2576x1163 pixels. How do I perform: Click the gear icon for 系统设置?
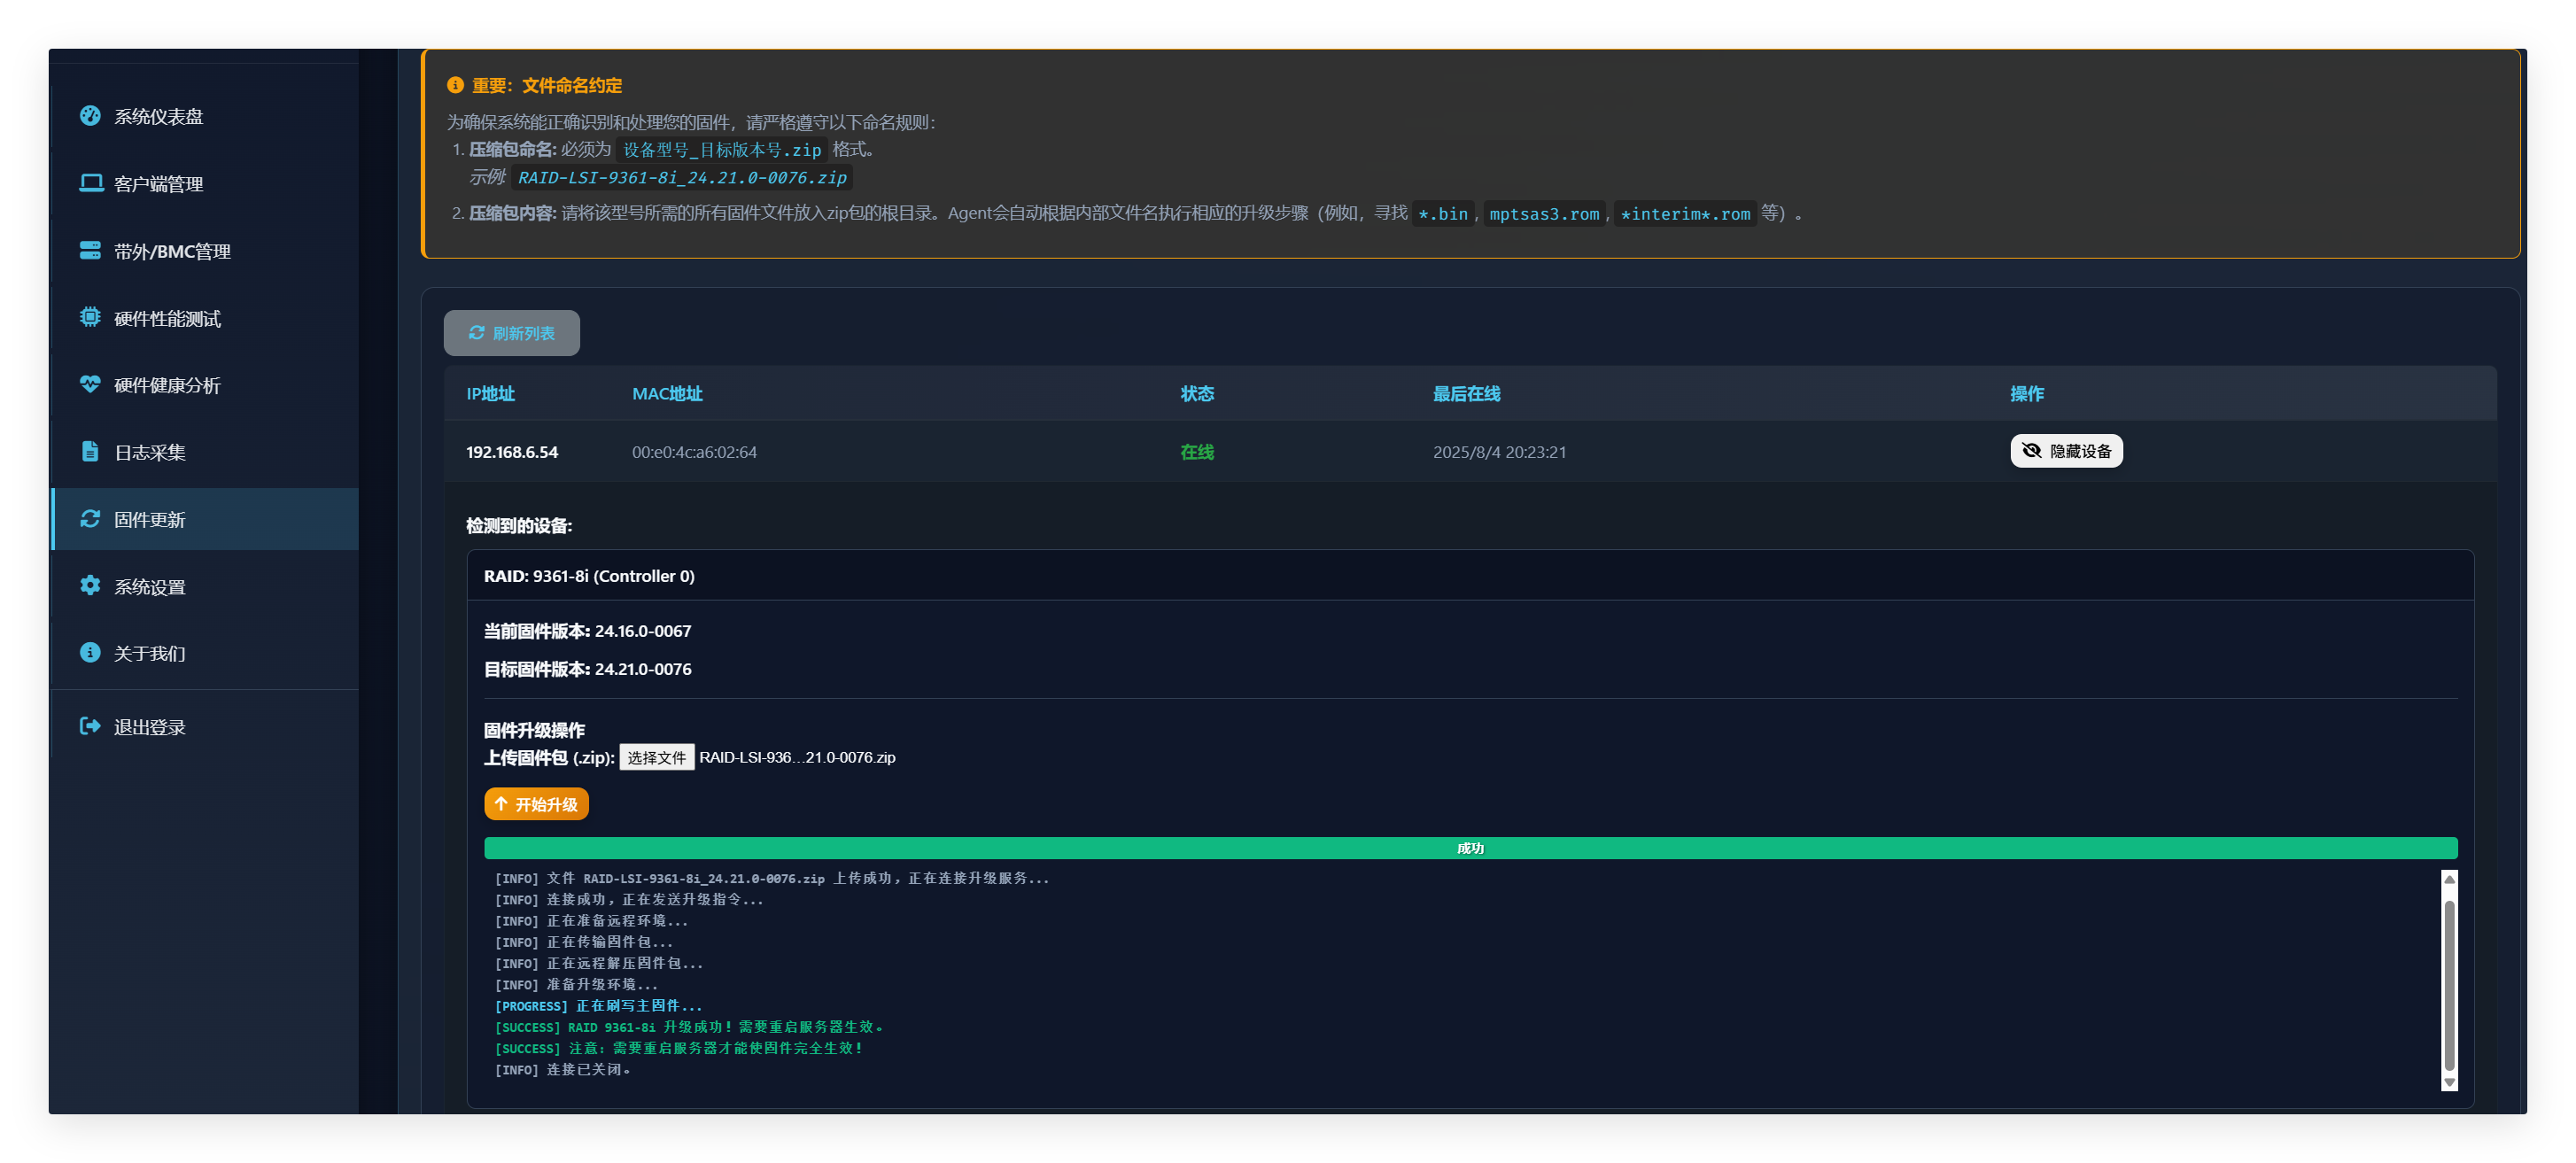click(90, 585)
